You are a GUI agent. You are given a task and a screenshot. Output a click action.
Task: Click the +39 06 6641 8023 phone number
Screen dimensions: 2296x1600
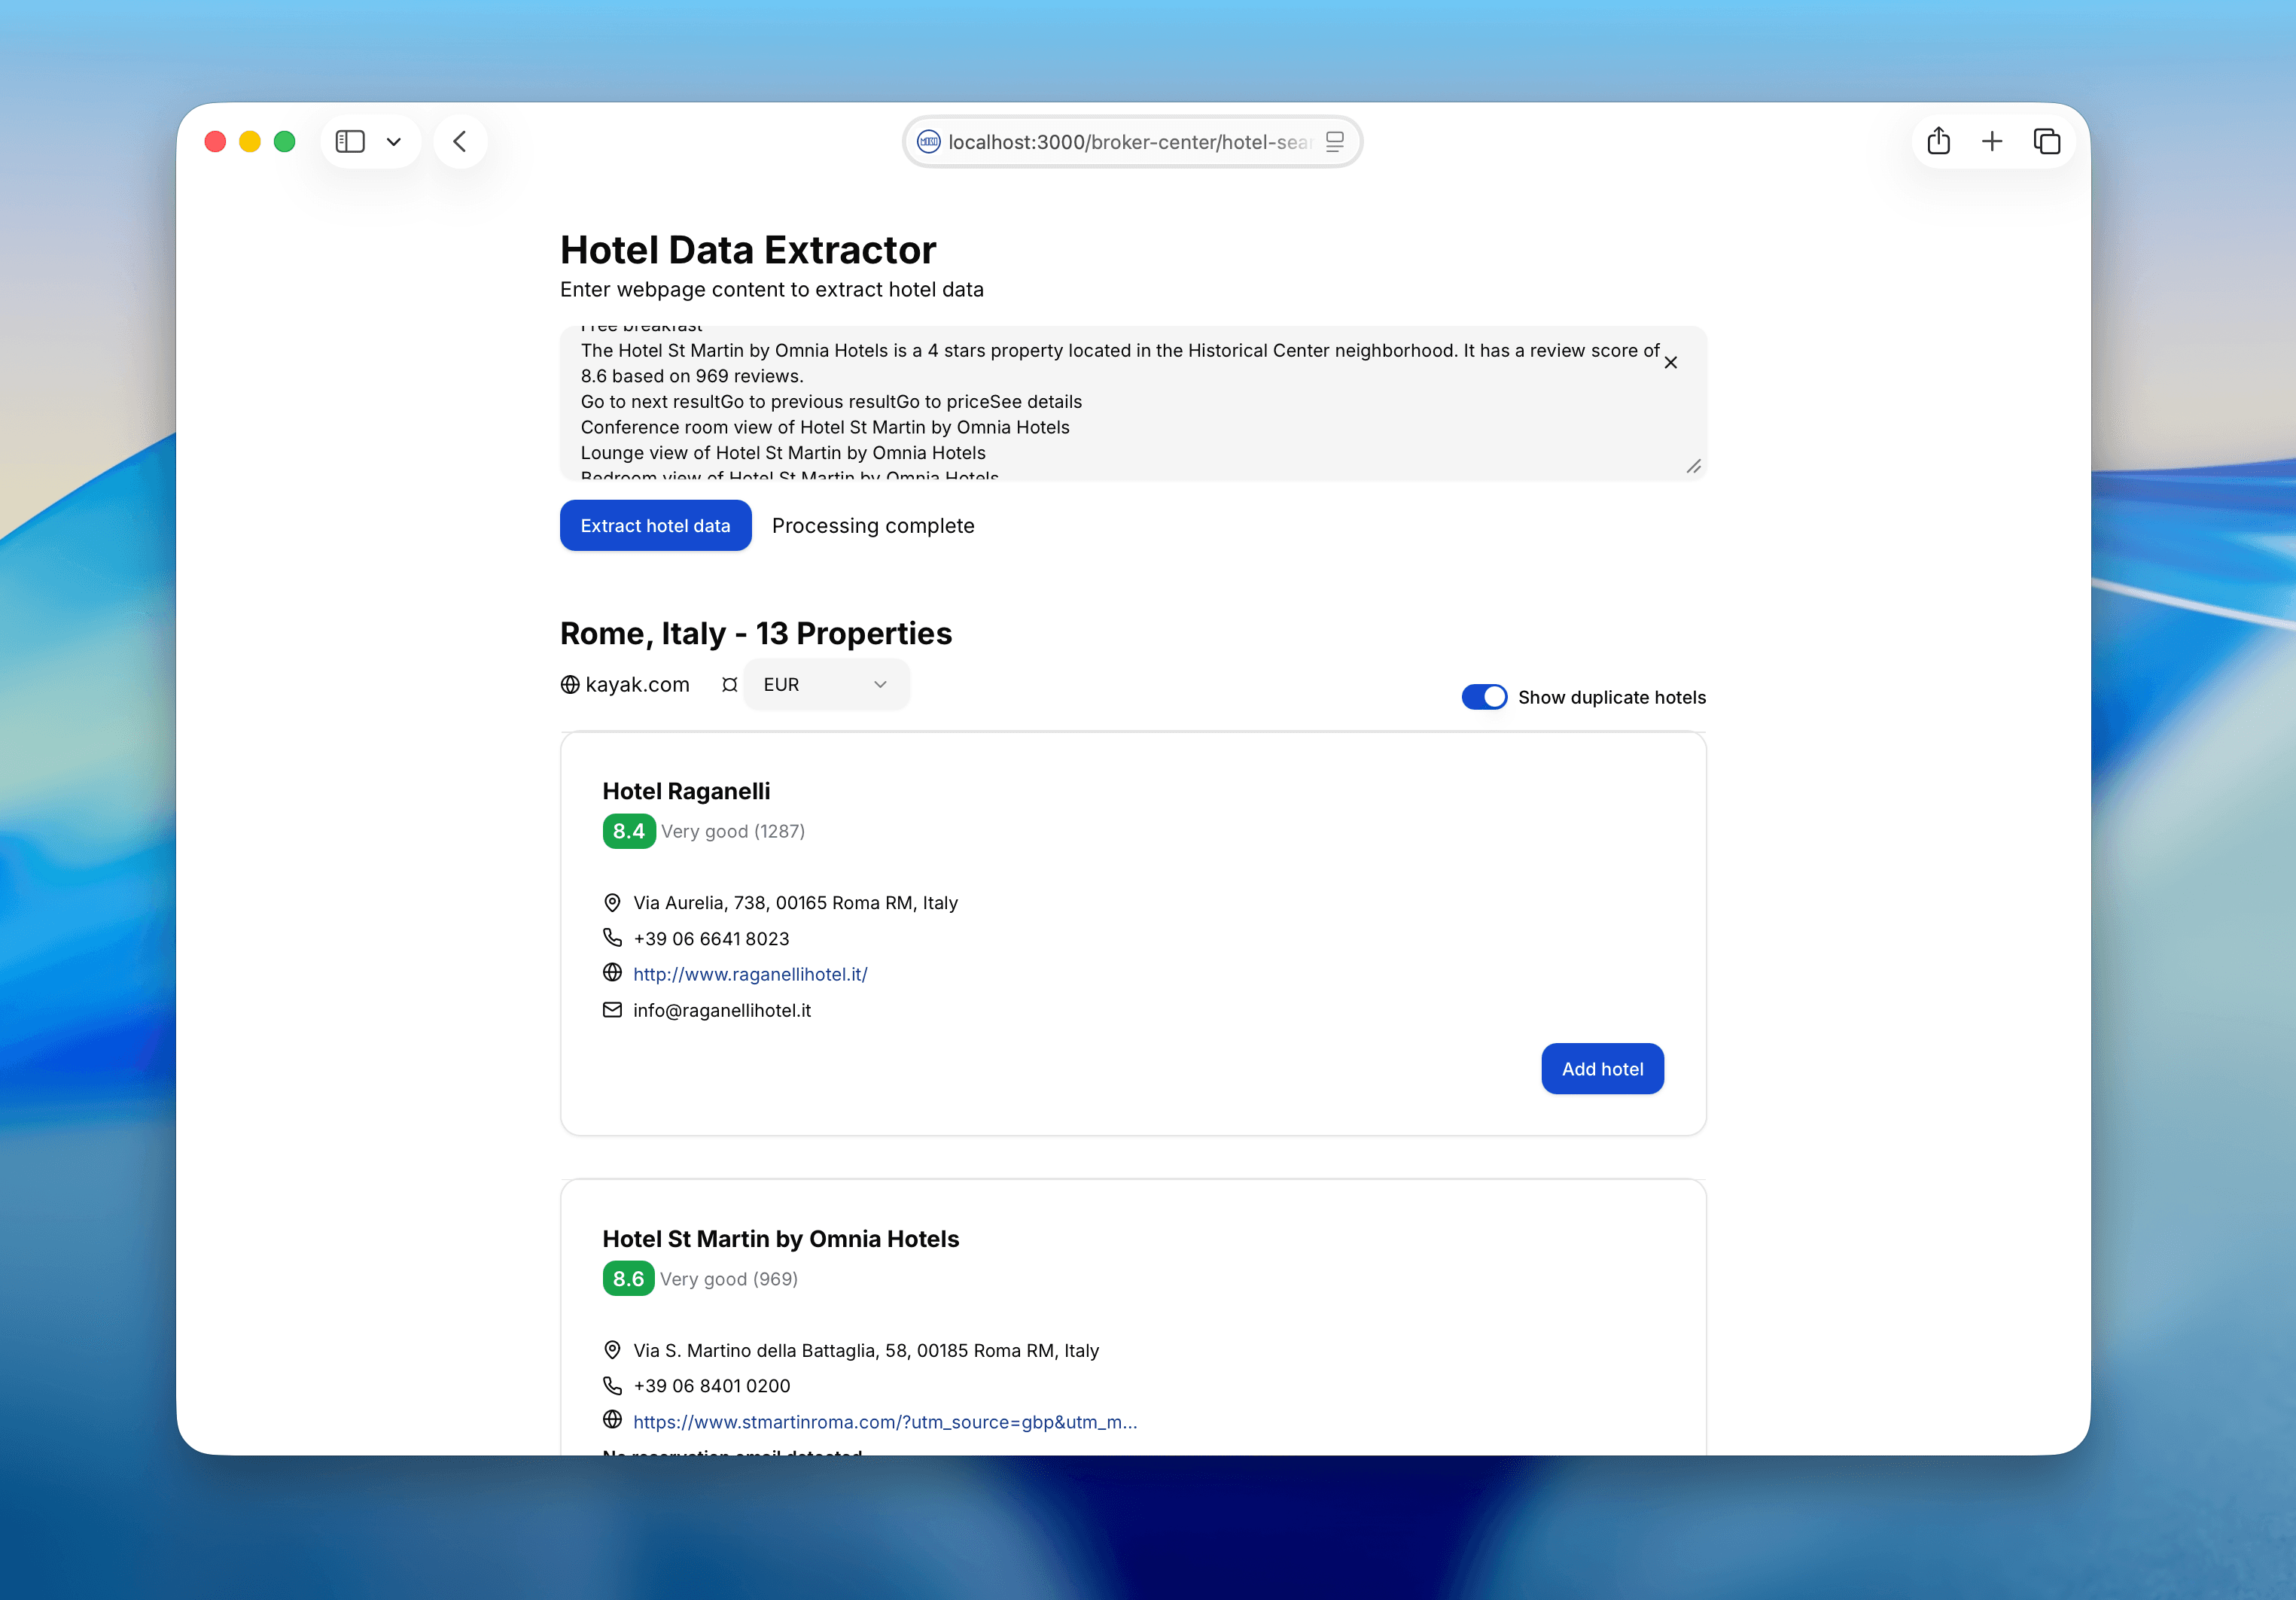[711, 939]
